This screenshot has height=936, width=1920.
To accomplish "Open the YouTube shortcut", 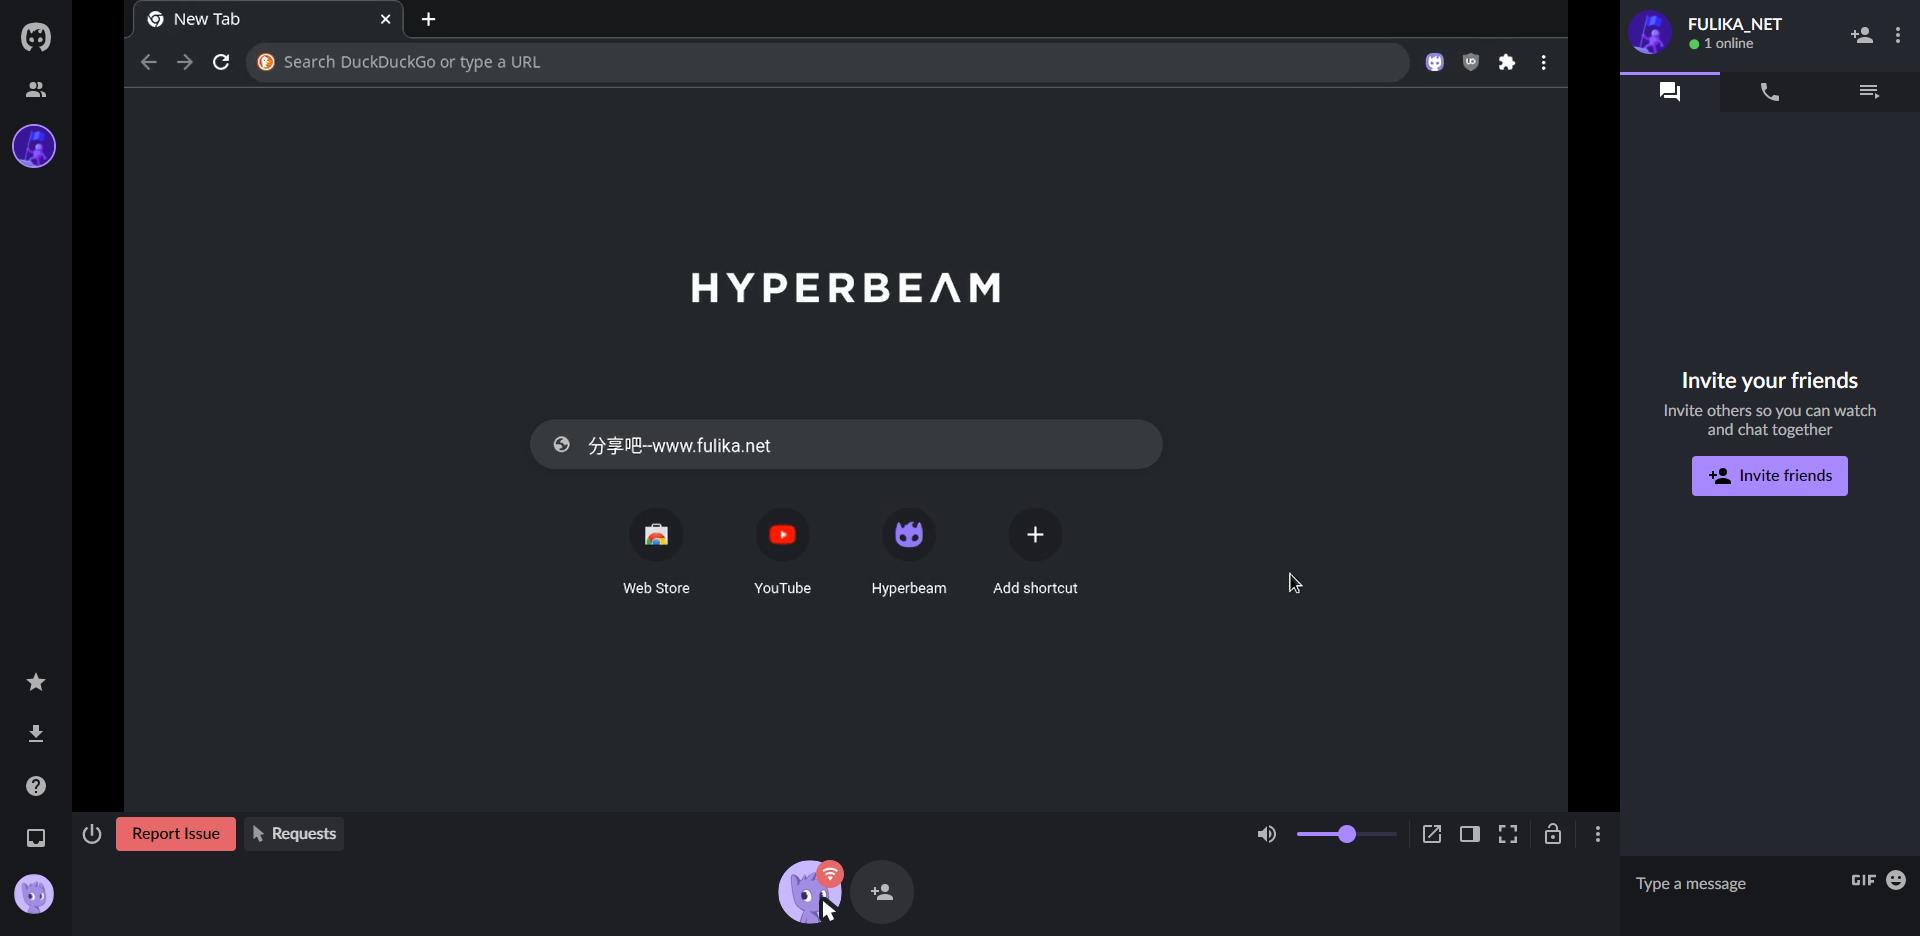I will tap(782, 552).
